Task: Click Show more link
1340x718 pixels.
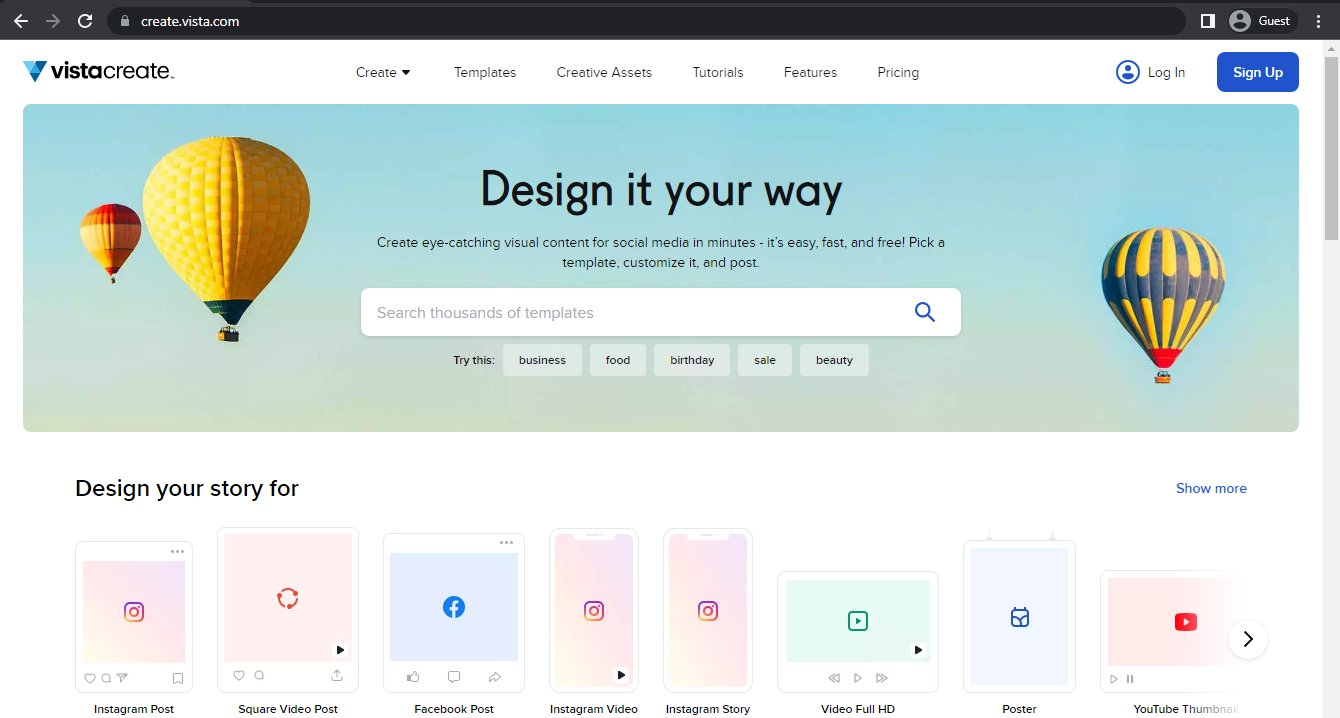Action: click(1211, 488)
